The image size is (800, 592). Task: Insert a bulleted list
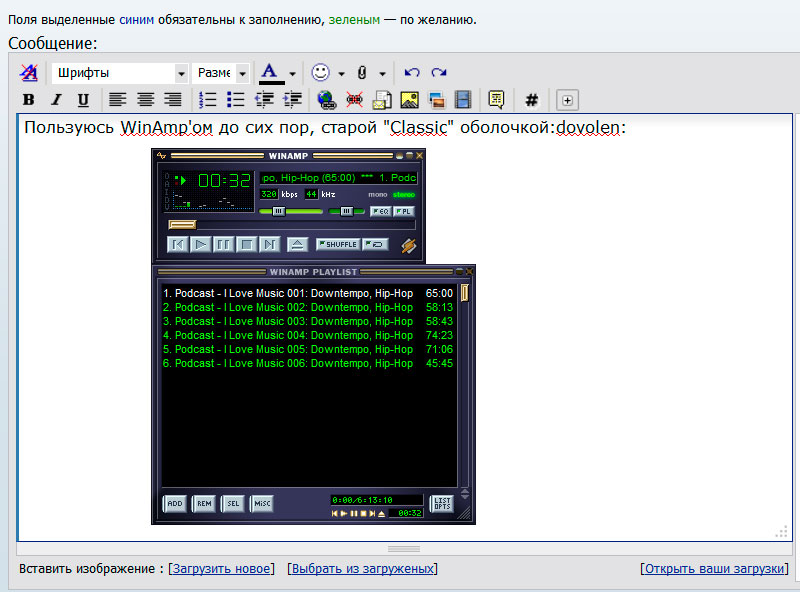[236, 100]
